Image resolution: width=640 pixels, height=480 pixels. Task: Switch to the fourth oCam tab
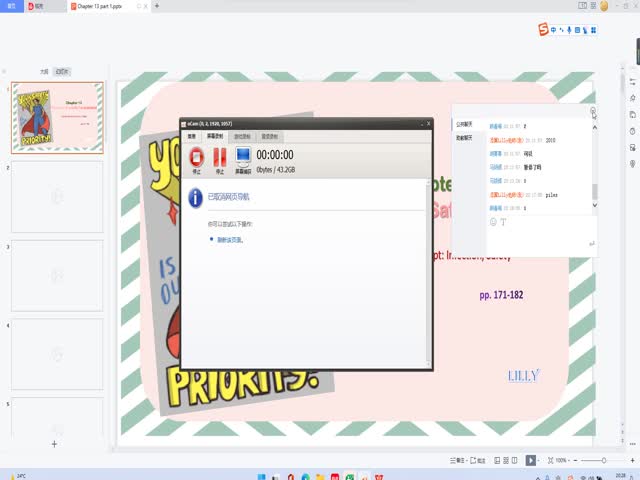269,137
